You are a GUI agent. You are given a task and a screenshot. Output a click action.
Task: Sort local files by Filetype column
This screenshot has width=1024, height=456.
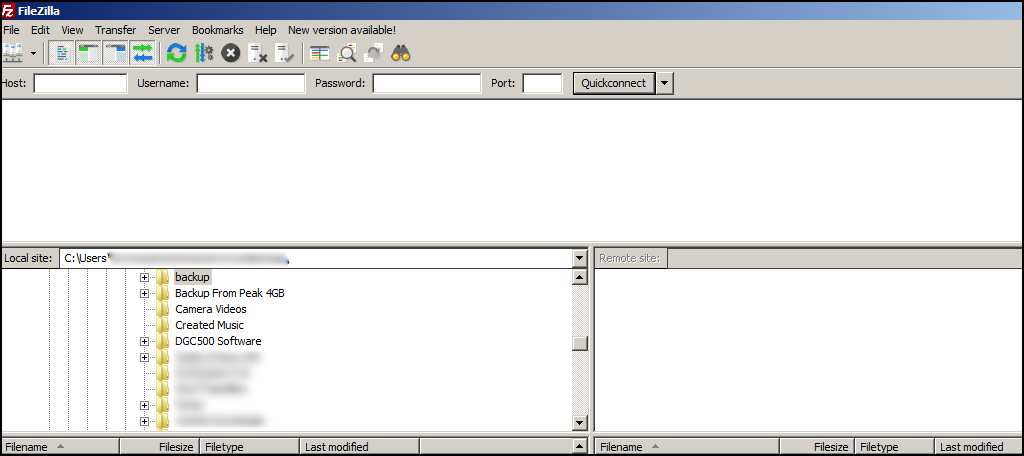[x=249, y=447]
